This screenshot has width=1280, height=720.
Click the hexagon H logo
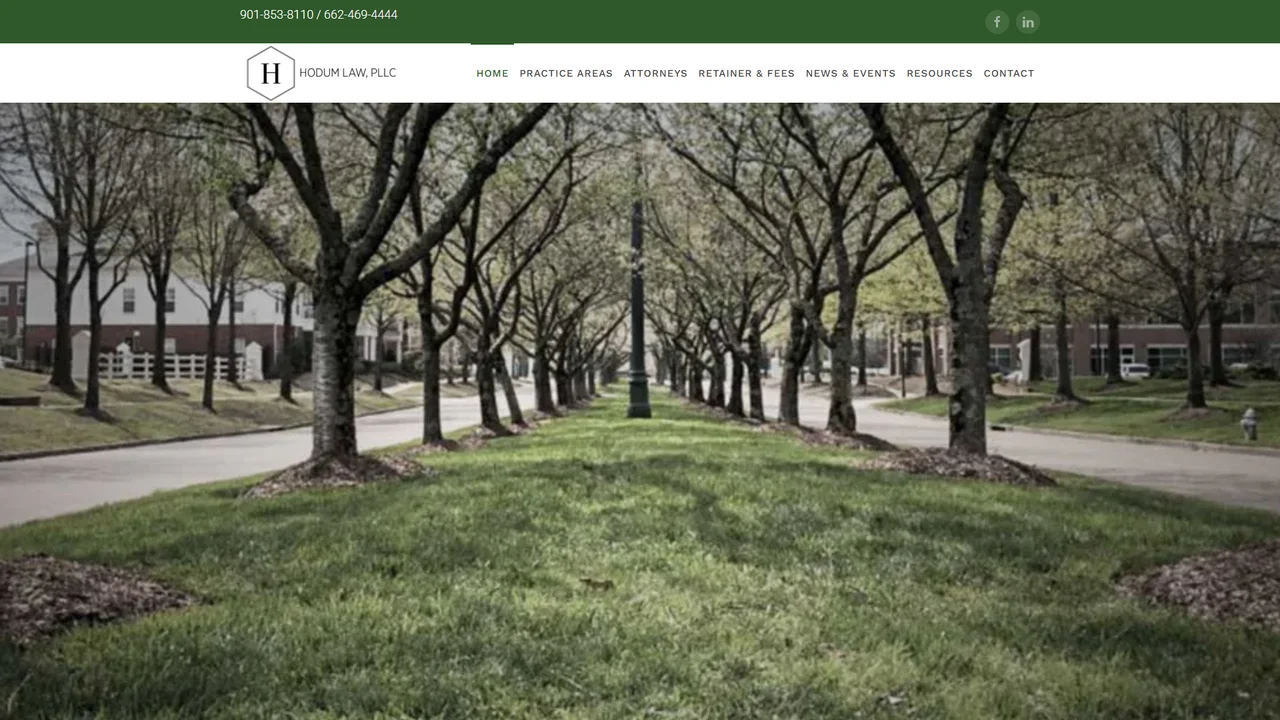pos(271,73)
